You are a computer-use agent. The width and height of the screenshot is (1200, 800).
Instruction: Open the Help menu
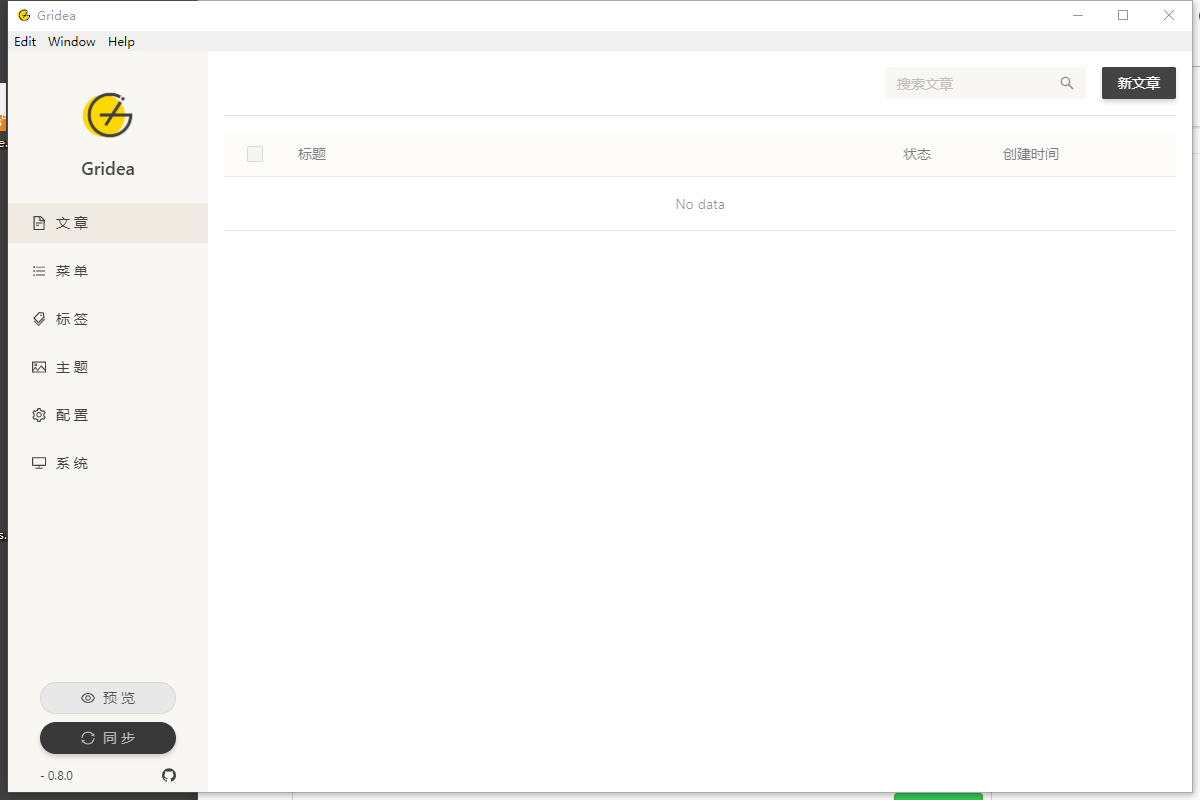[121, 41]
